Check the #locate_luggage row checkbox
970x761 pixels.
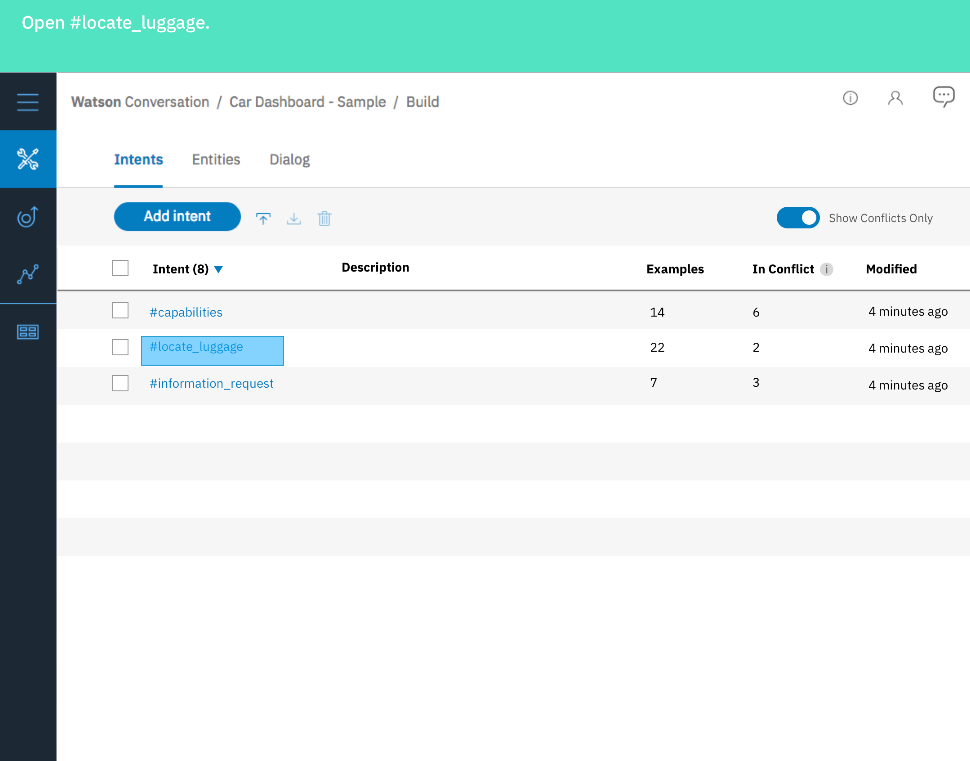tap(120, 347)
